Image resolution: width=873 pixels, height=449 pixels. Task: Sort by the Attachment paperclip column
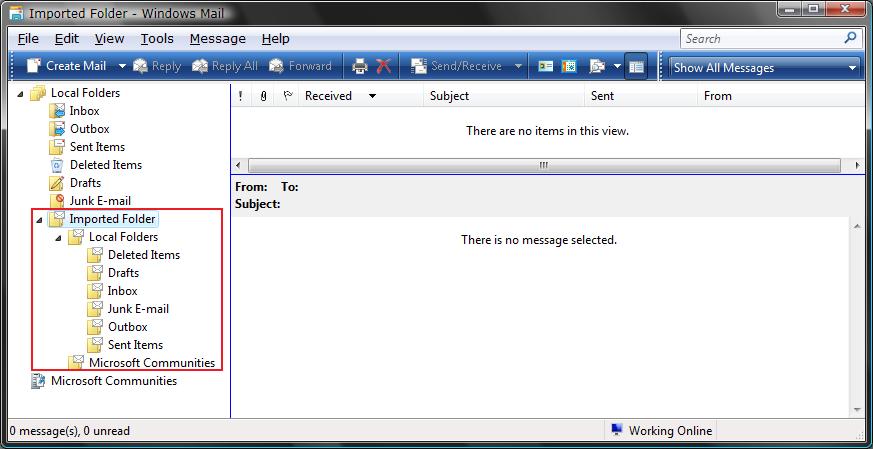point(263,96)
